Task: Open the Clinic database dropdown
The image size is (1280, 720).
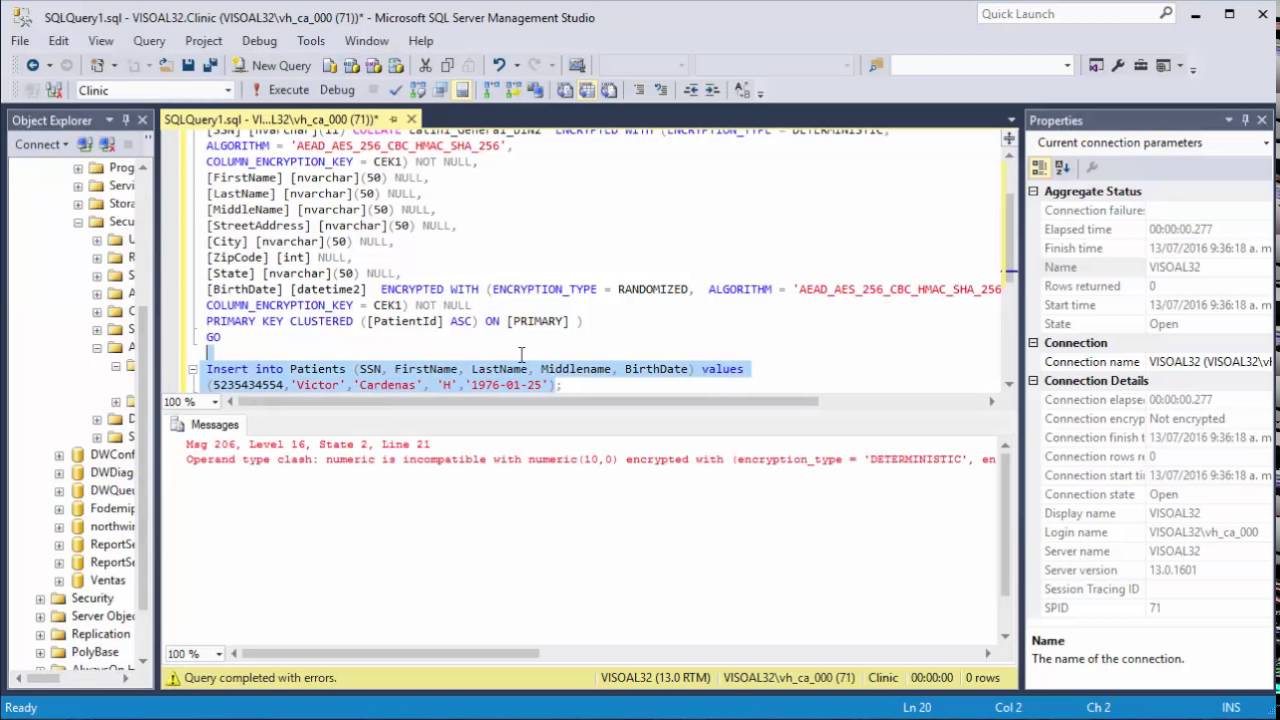Action: (x=228, y=90)
